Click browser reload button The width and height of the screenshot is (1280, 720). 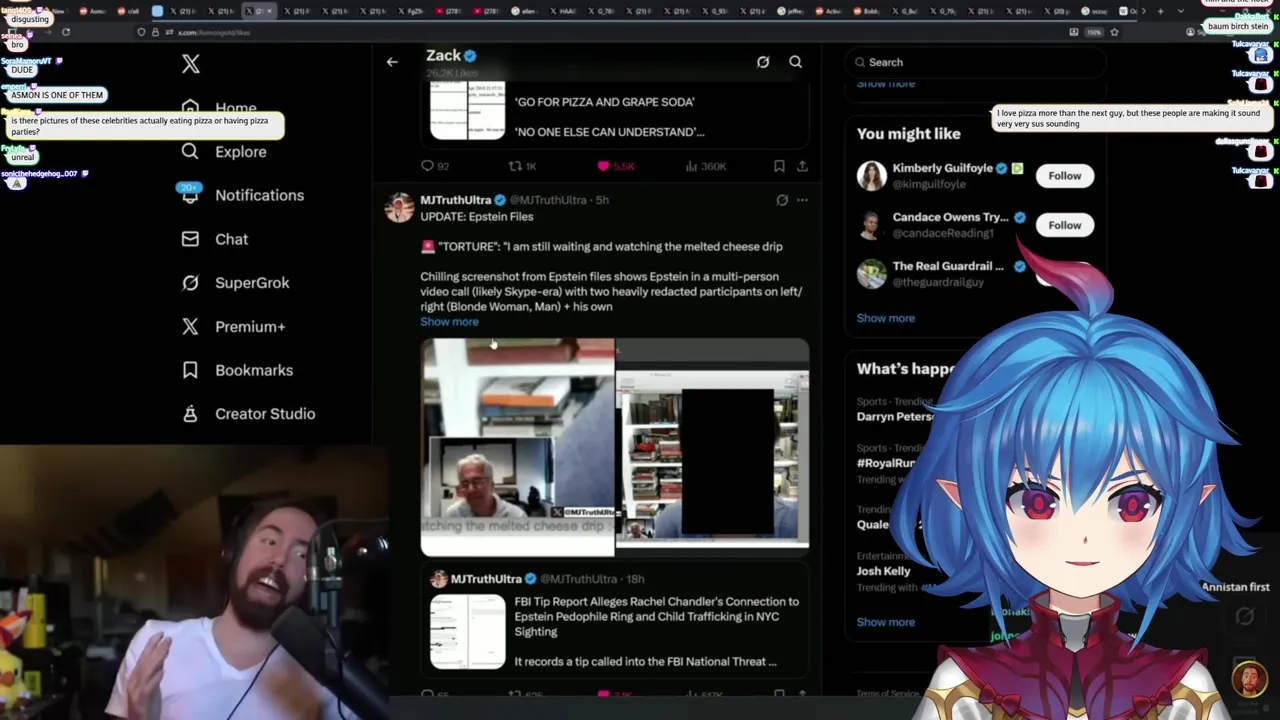(x=66, y=32)
